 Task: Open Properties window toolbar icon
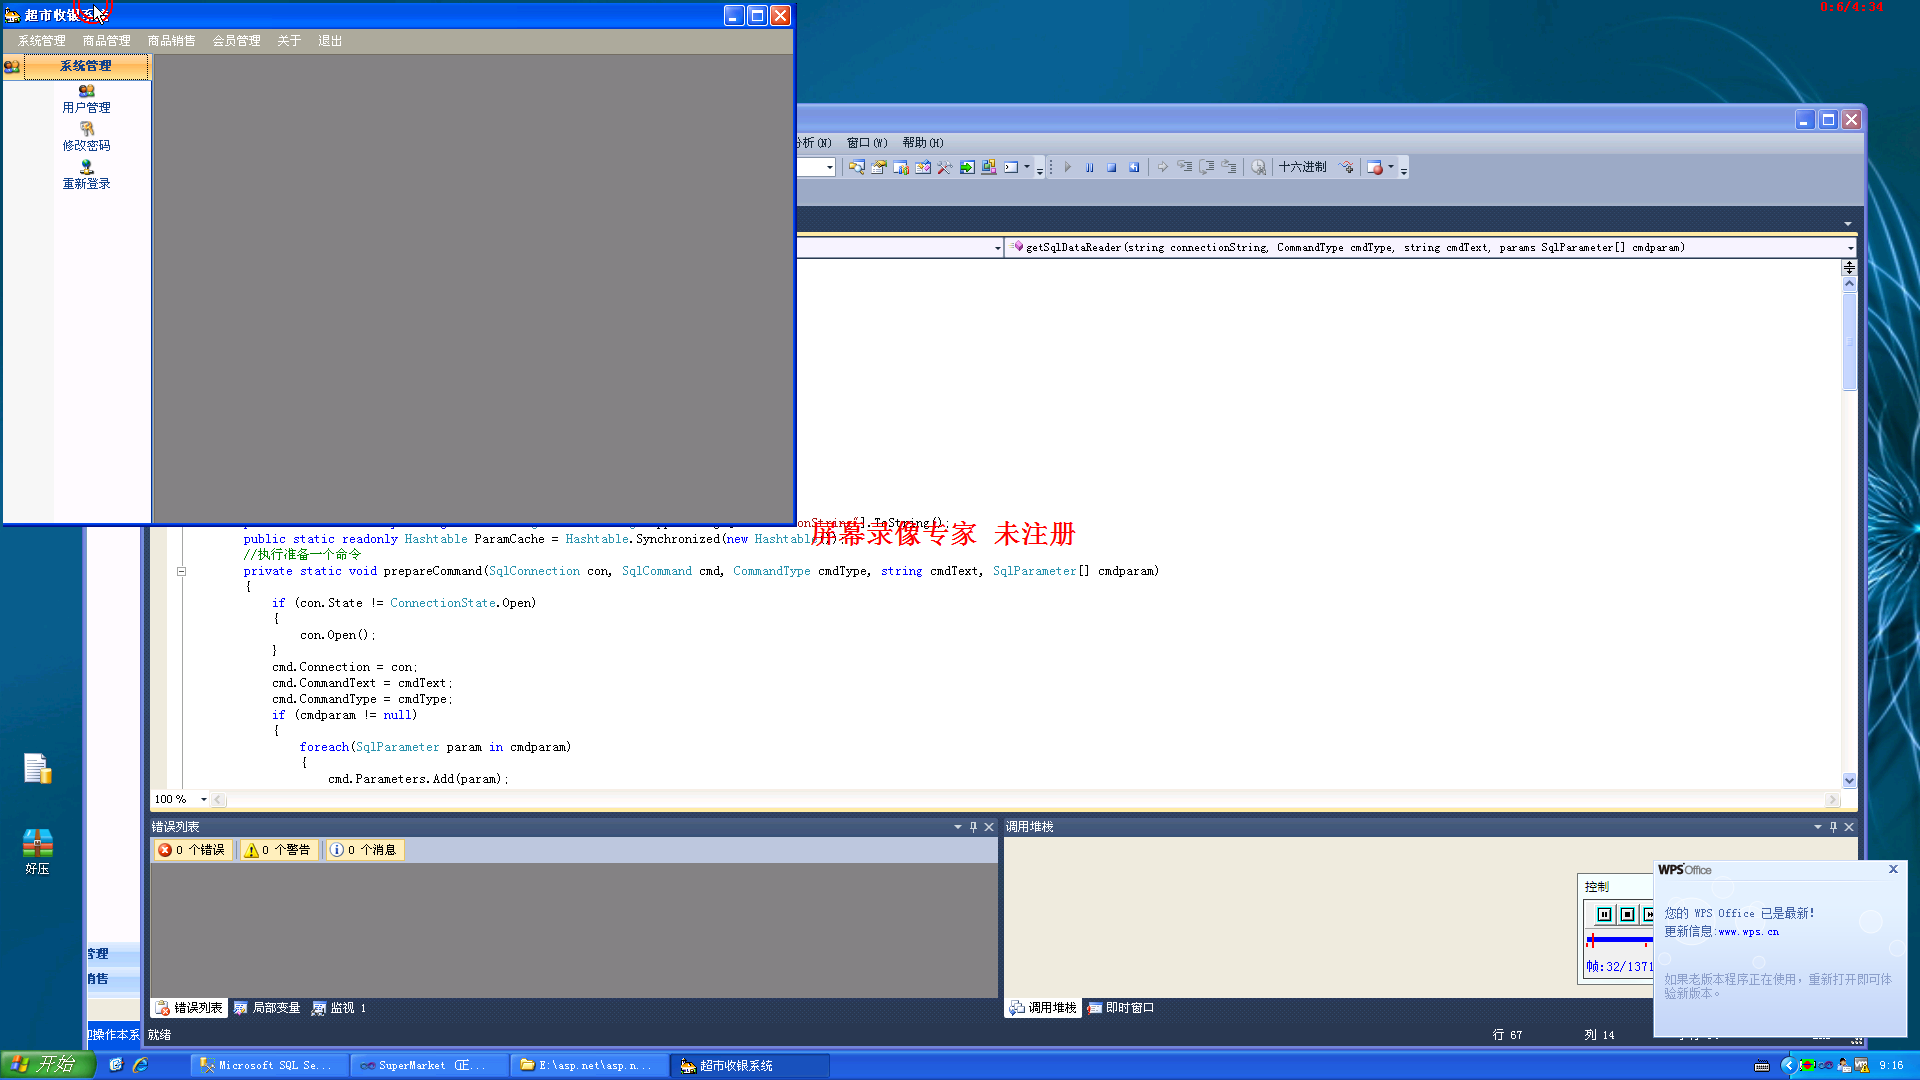pyautogui.click(x=879, y=167)
